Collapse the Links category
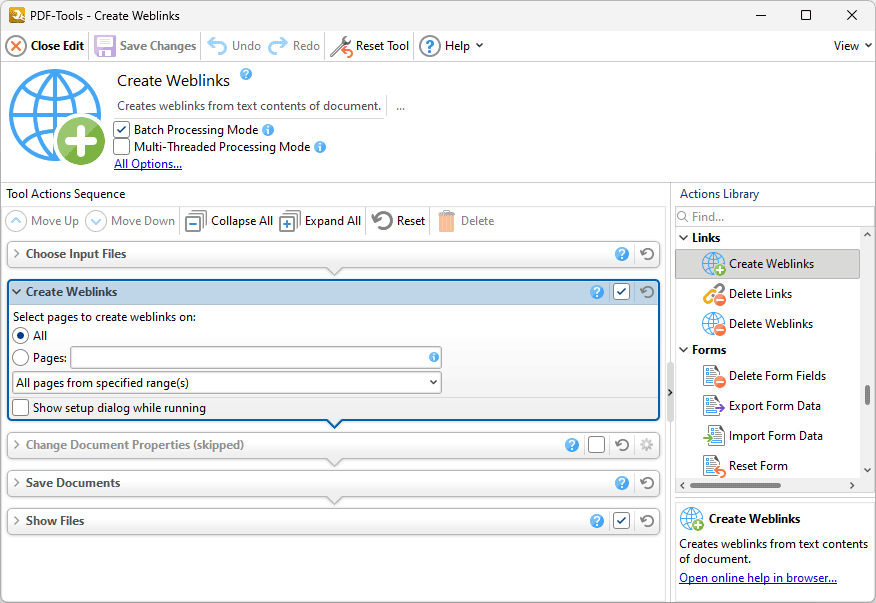The image size is (876, 603). [683, 238]
